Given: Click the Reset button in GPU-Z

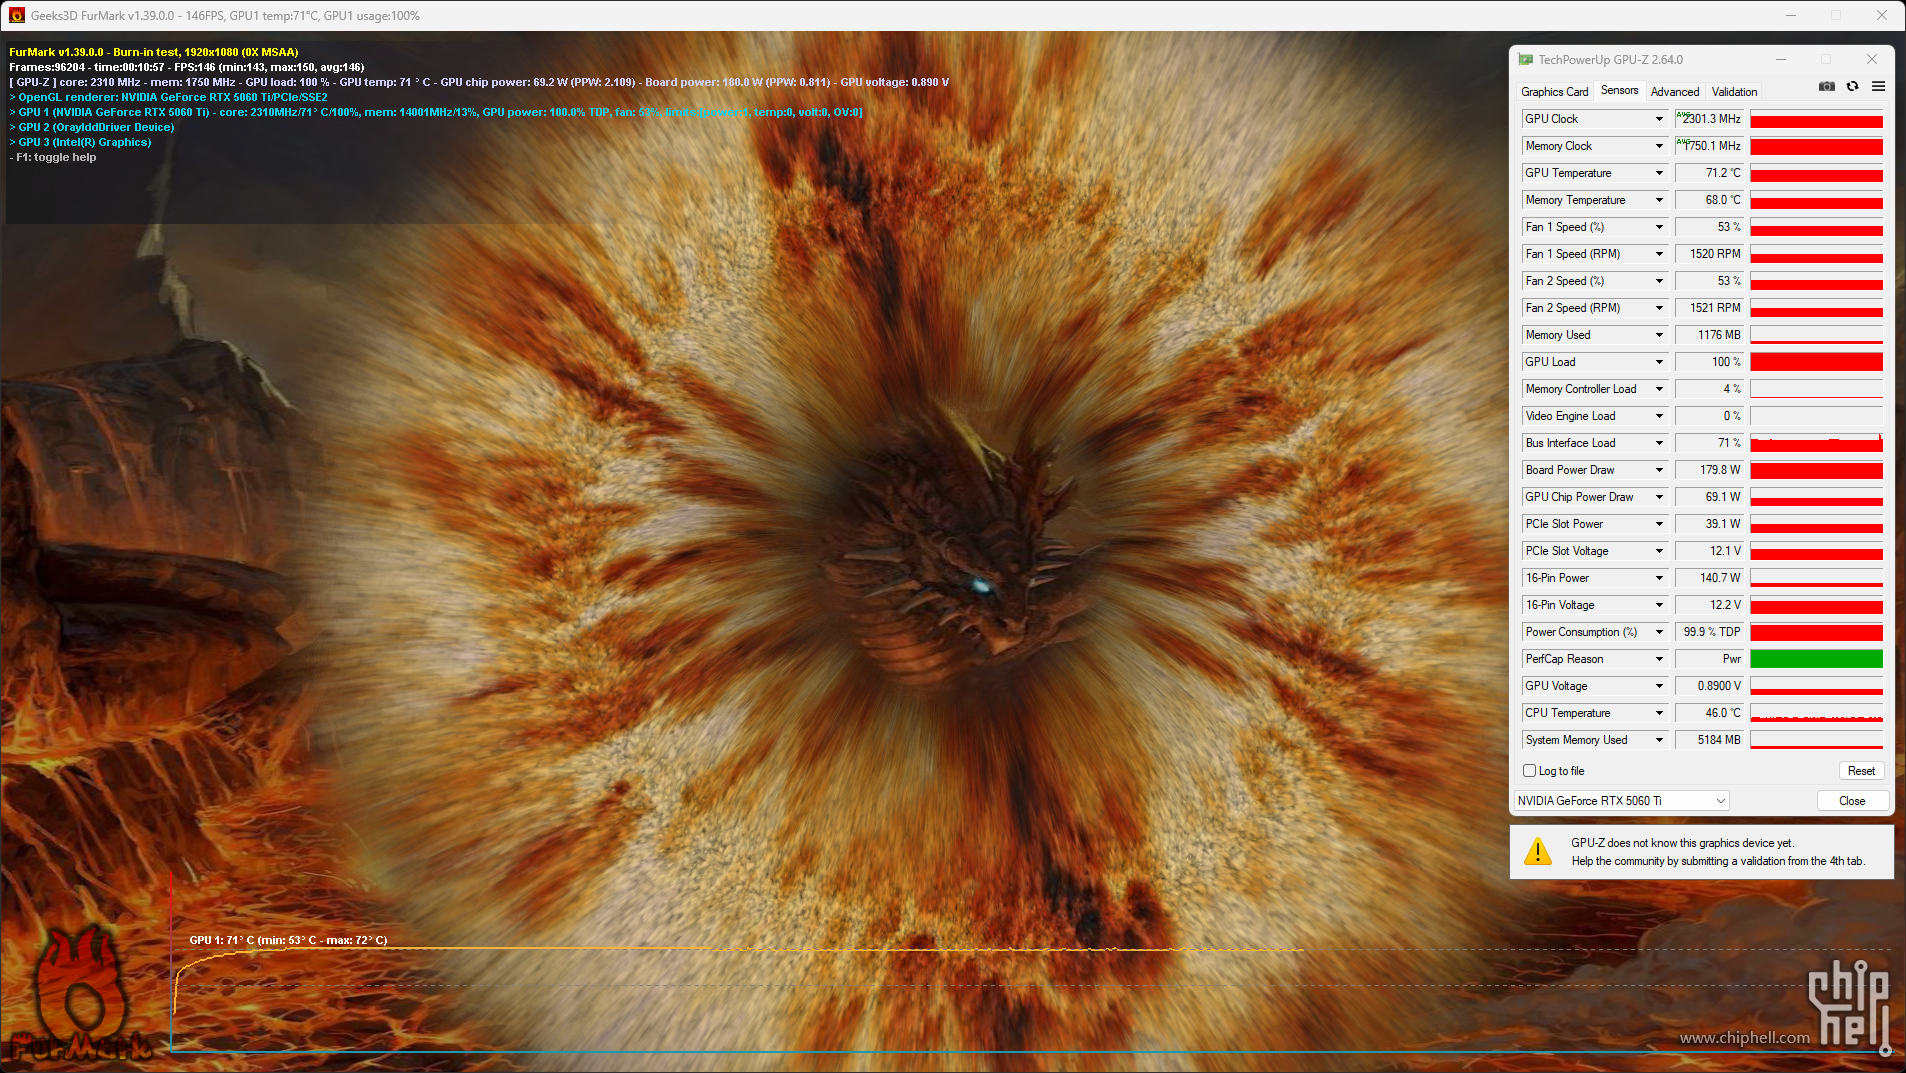Looking at the screenshot, I should (x=1861, y=771).
